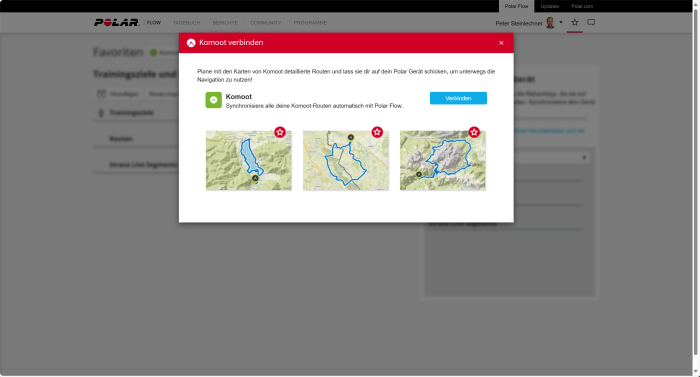Open the Tagebuch menu

pos(187,23)
